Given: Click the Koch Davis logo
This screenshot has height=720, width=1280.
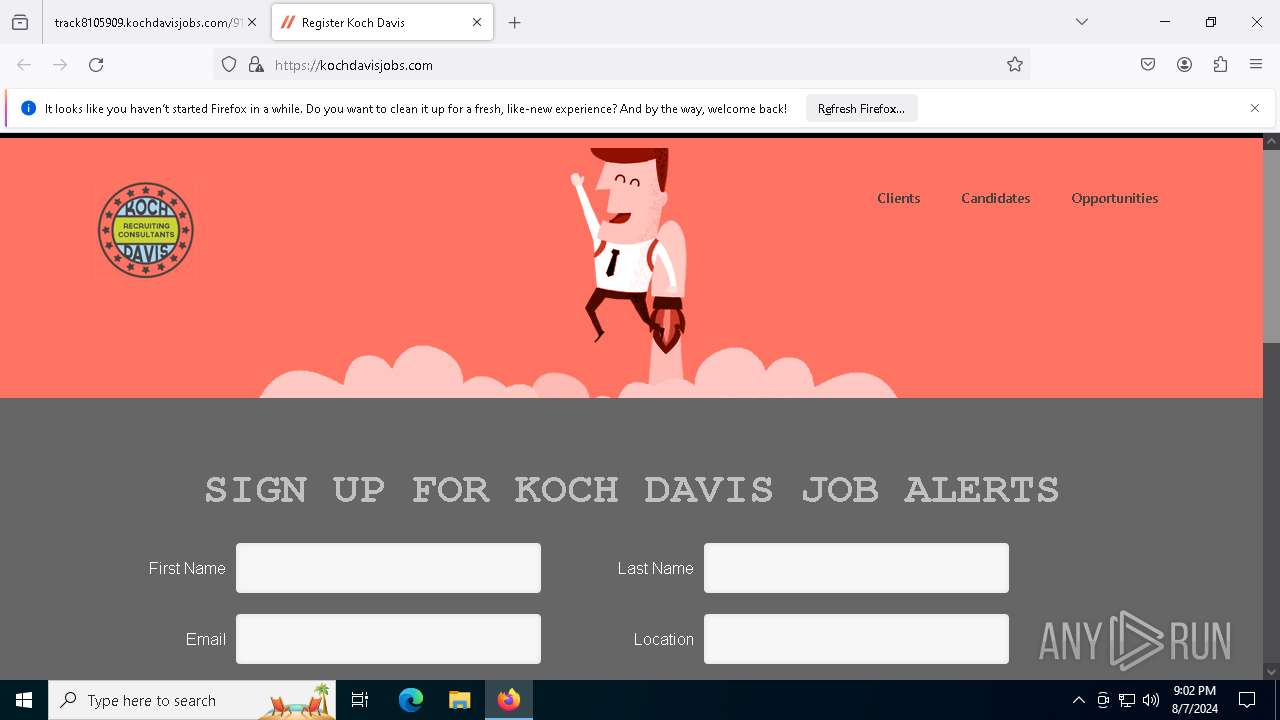Looking at the screenshot, I should [x=146, y=230].
